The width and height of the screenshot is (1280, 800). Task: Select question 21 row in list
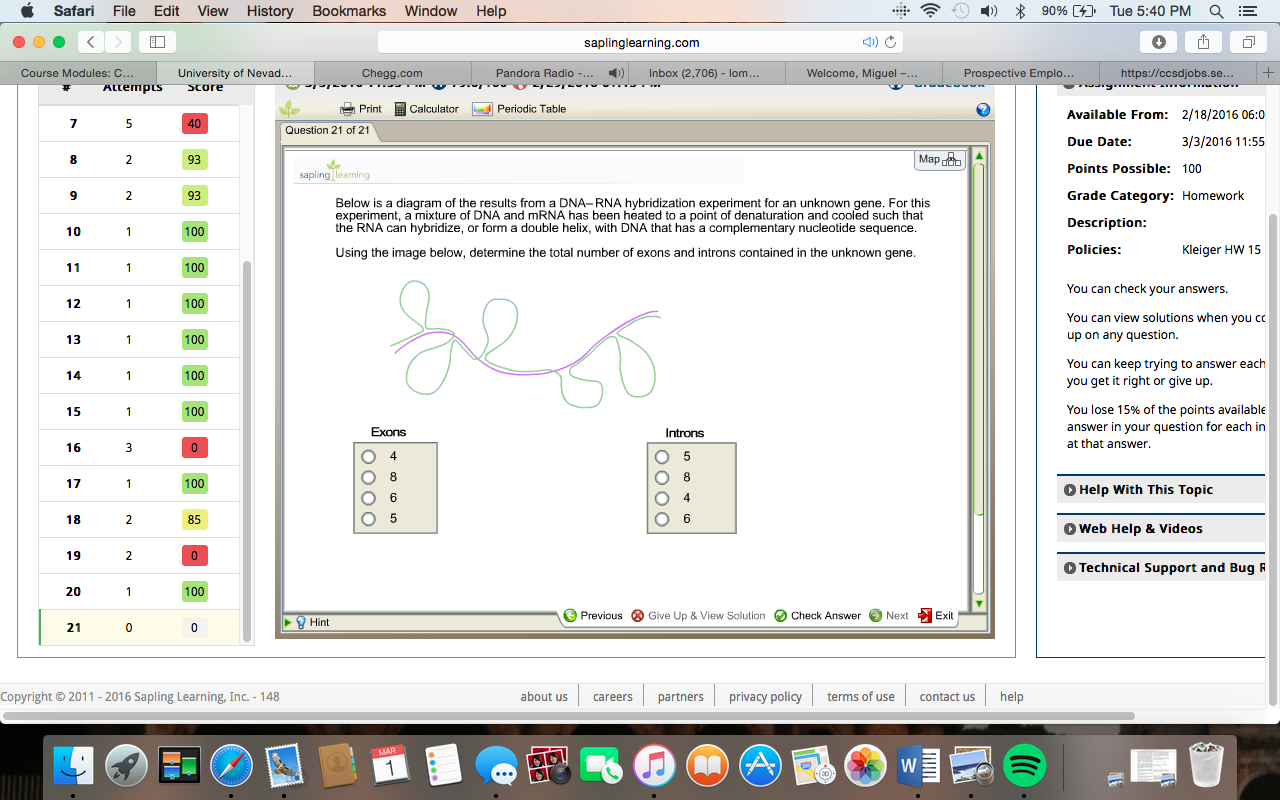tap(139, 628)
